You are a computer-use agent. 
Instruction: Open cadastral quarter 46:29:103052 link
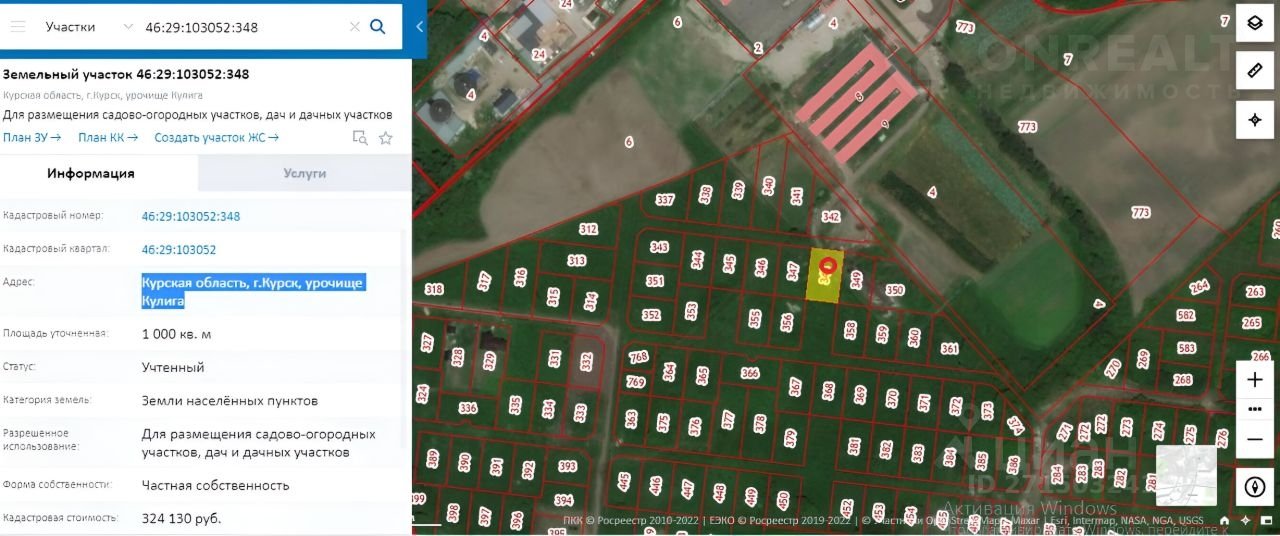(x=179, y=249)
